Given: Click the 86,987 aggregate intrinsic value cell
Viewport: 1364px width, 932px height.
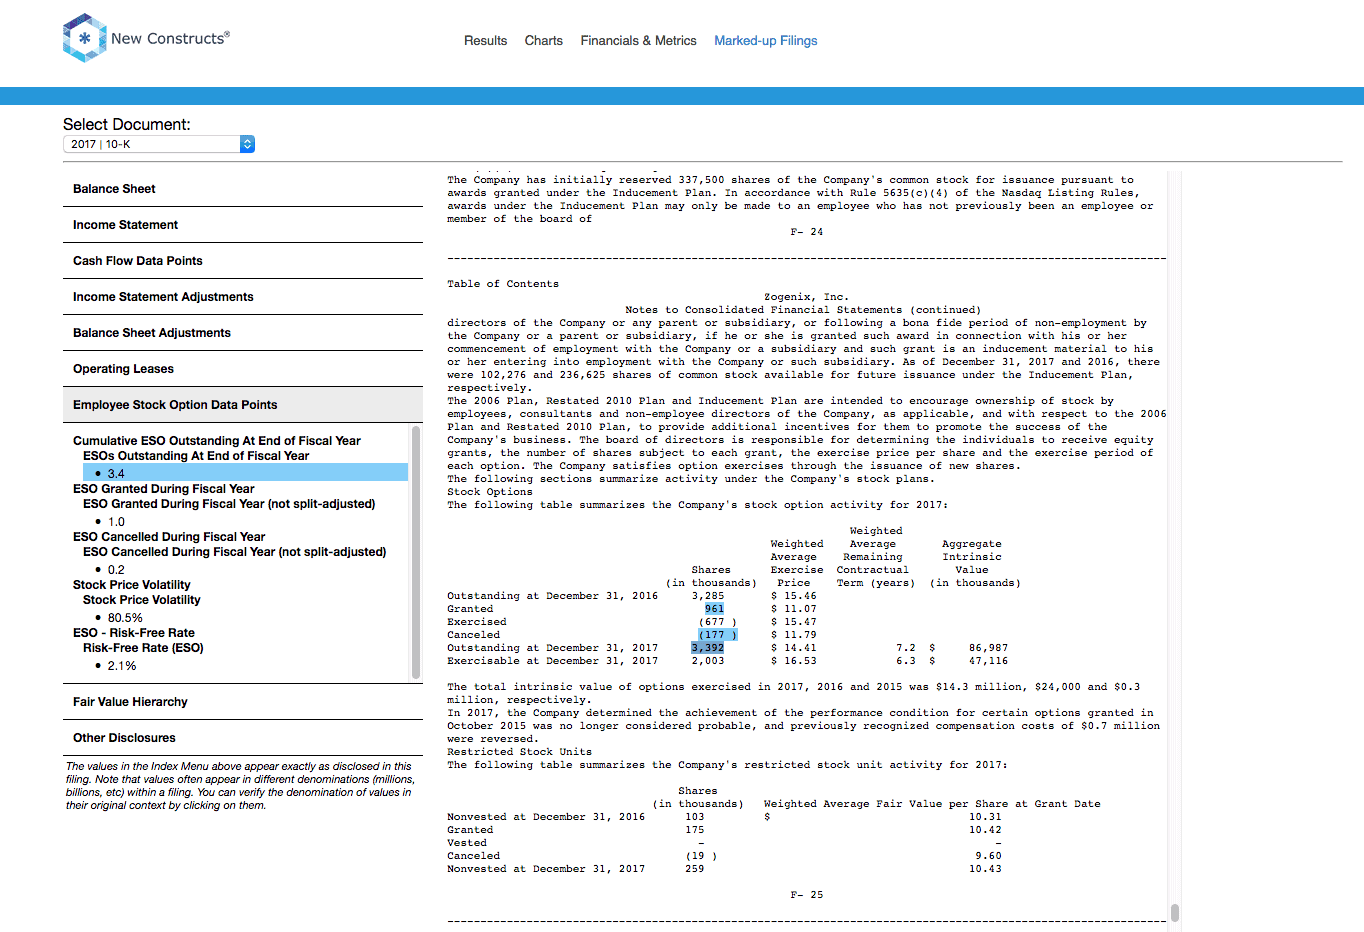Looking at the screenshot, I should (988, 648).
